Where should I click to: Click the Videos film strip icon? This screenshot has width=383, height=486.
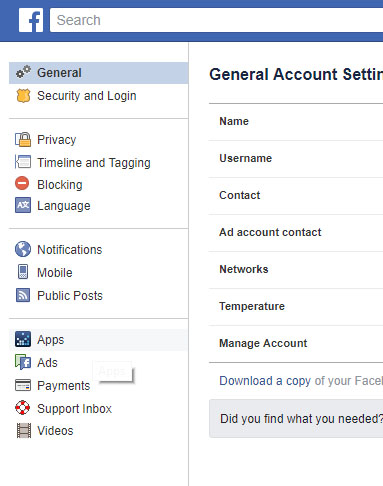(x=24, y=430)
